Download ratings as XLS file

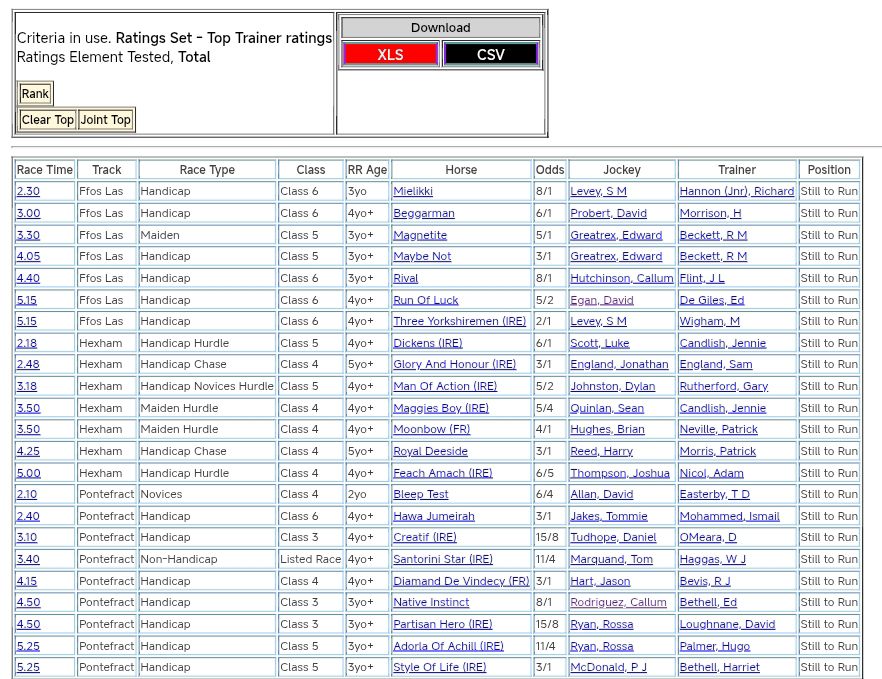pos(390,54)
